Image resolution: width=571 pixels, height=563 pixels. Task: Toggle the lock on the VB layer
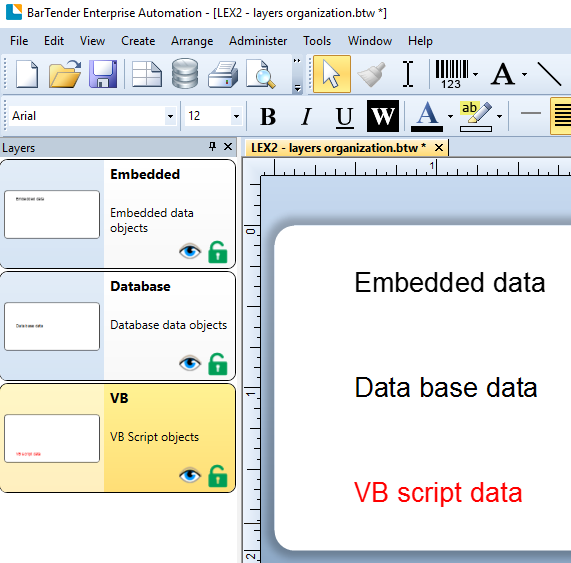(x=218, y=476)
